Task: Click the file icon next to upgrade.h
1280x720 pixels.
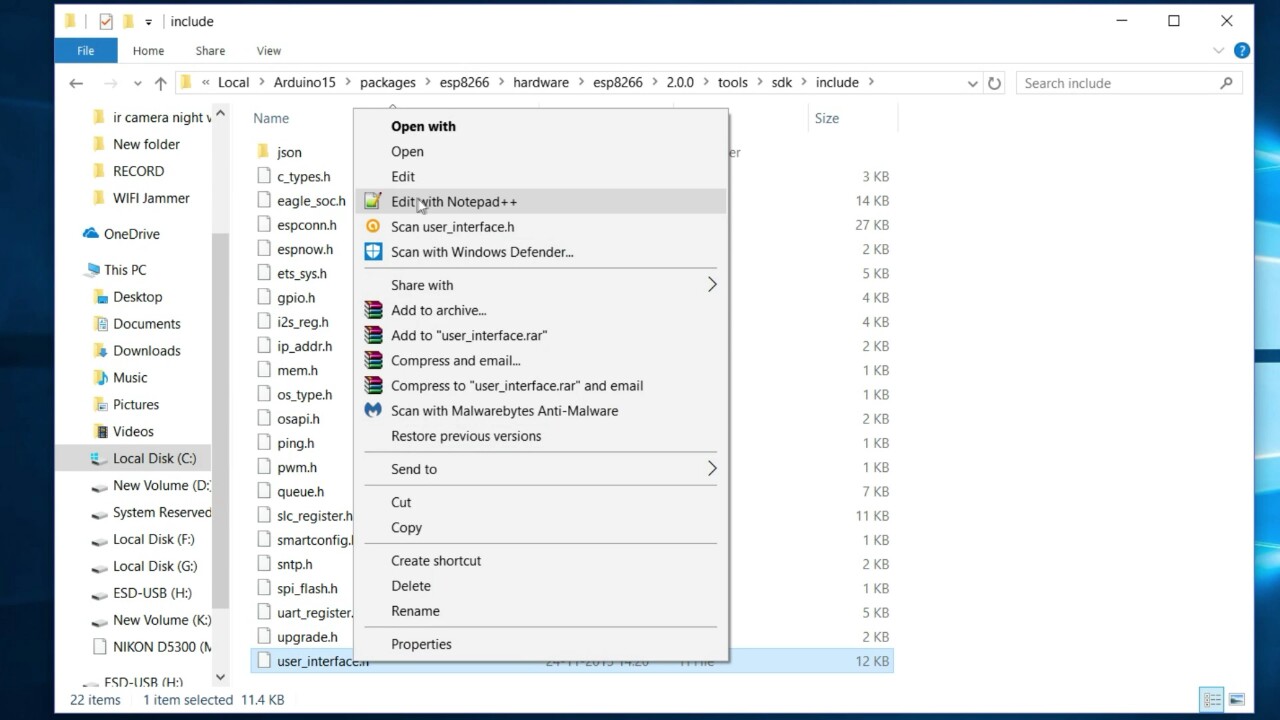Action: pos(264,637)
